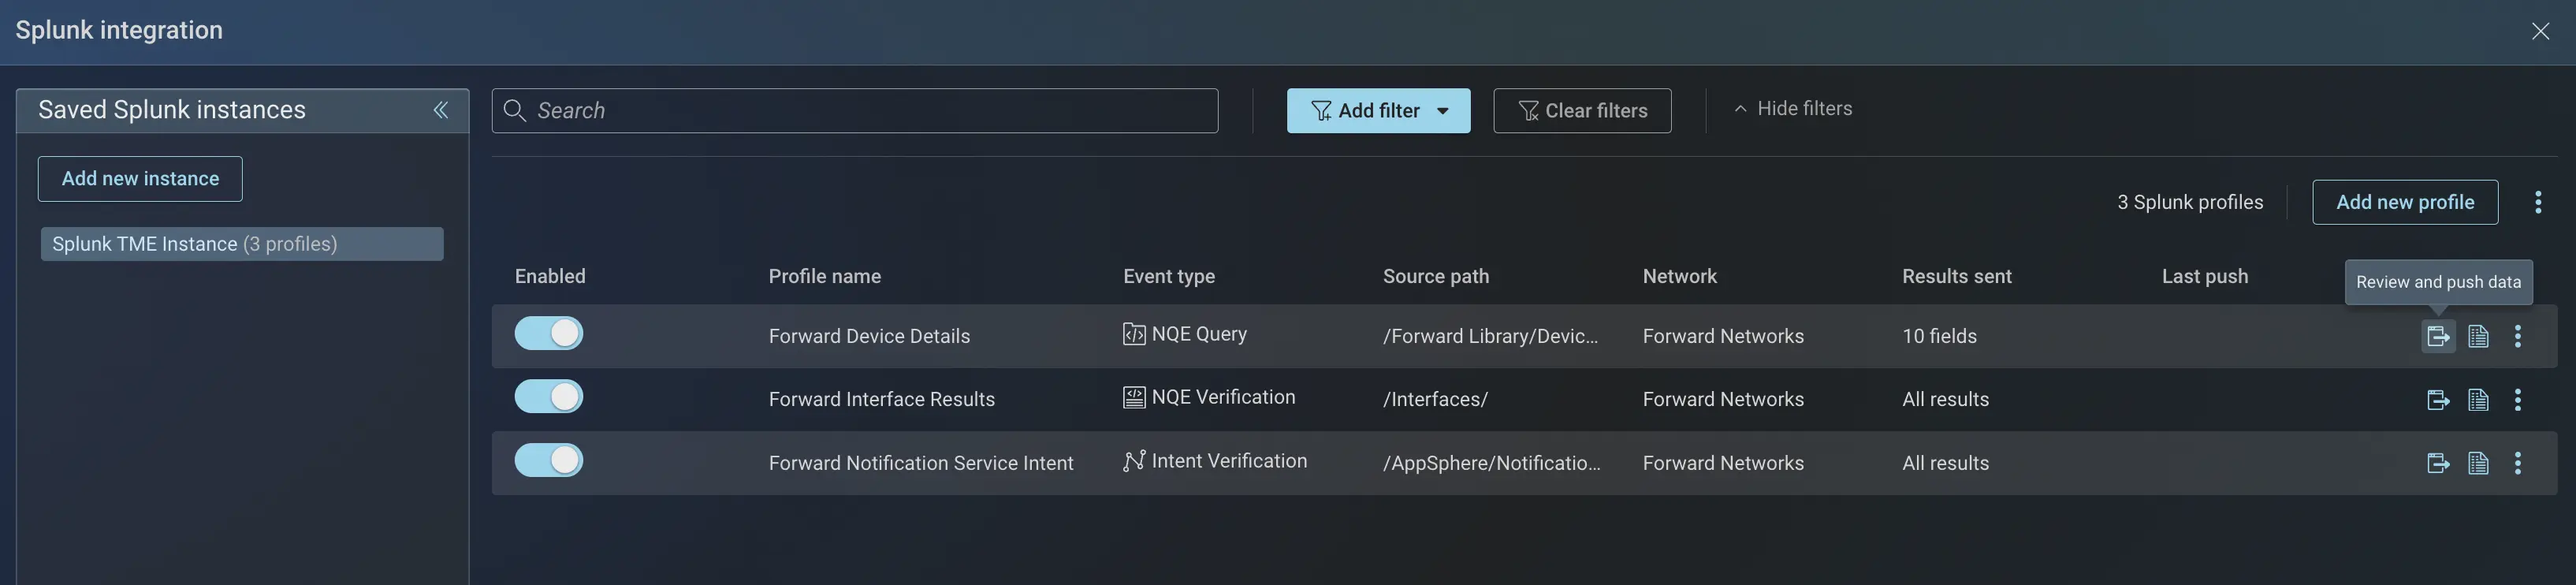Open document icon for Forward Device Details
The image size is (2576, 585).
[2478, 336]
